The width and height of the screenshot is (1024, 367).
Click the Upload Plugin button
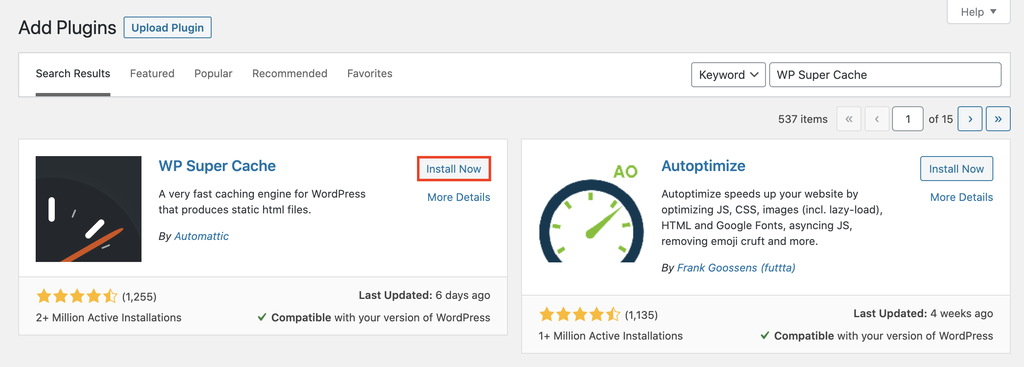168,28
